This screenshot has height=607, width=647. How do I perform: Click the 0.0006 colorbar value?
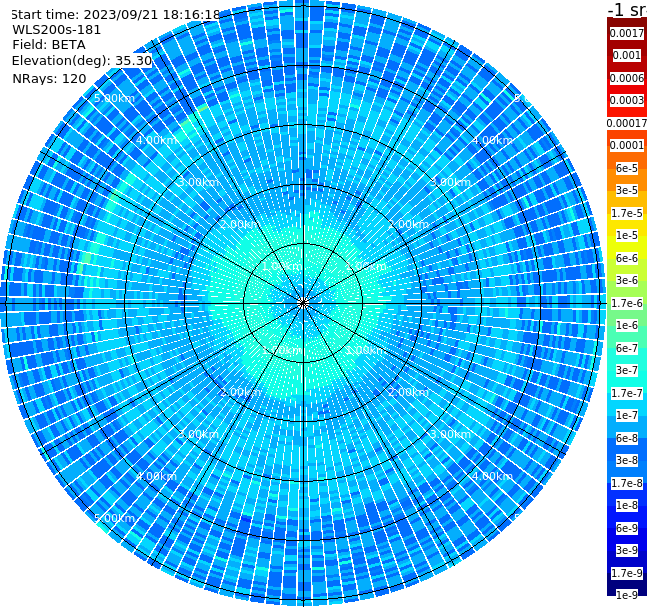[x=627, y=78]
